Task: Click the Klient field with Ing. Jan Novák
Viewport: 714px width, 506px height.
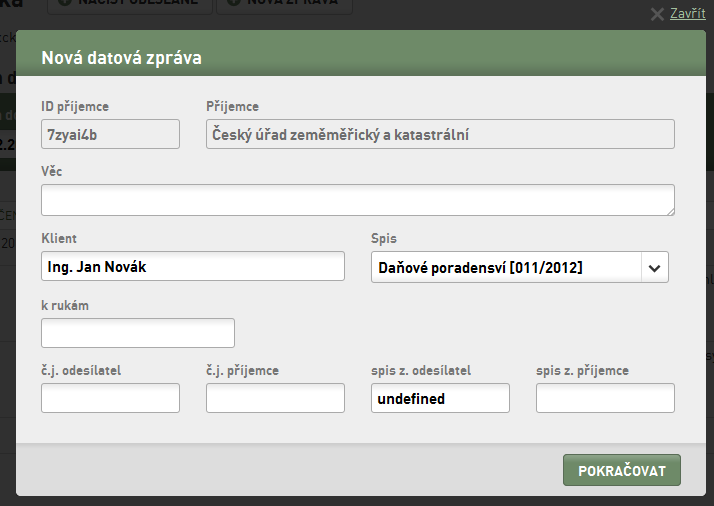Action: click(x=193, y=266)
